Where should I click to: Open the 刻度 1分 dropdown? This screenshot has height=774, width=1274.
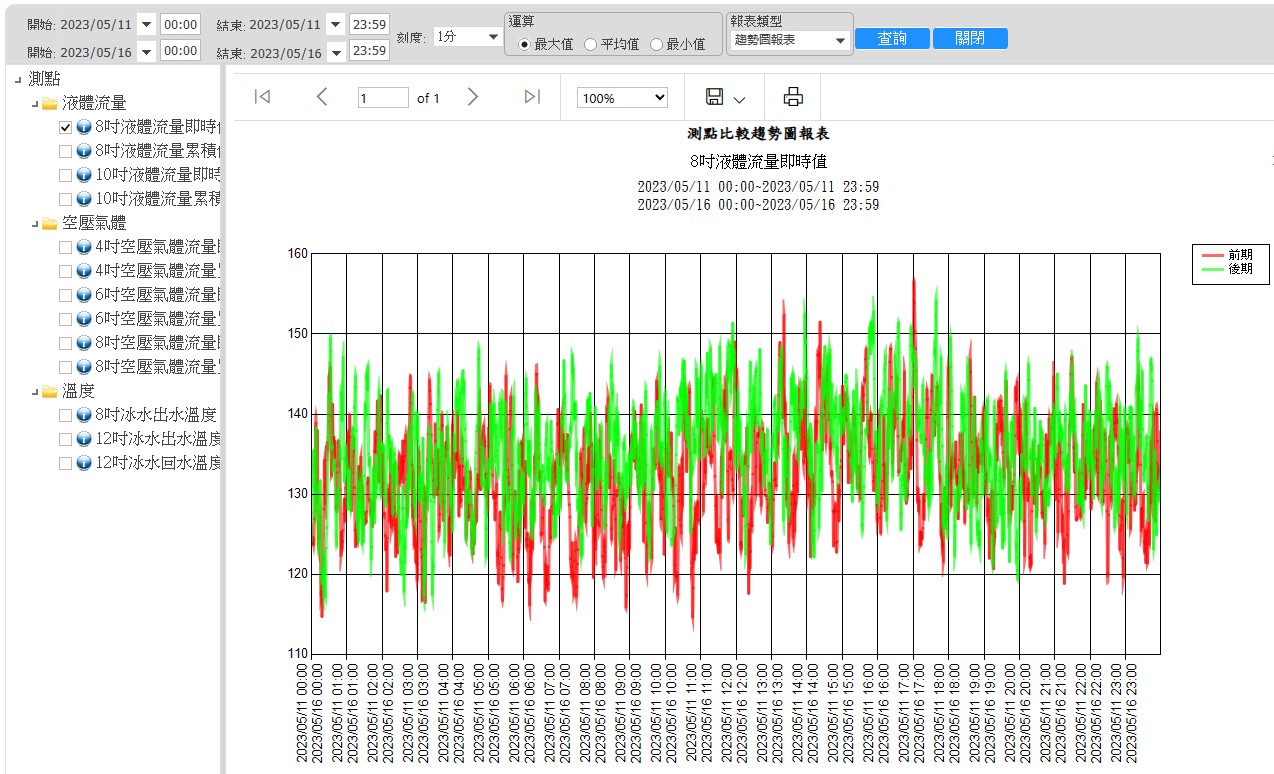click(x=469, y=37)
